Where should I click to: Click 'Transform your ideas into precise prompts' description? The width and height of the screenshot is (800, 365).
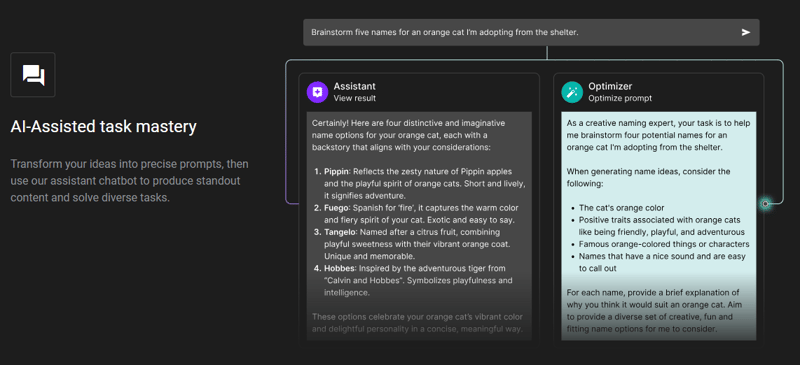[130, 181]
